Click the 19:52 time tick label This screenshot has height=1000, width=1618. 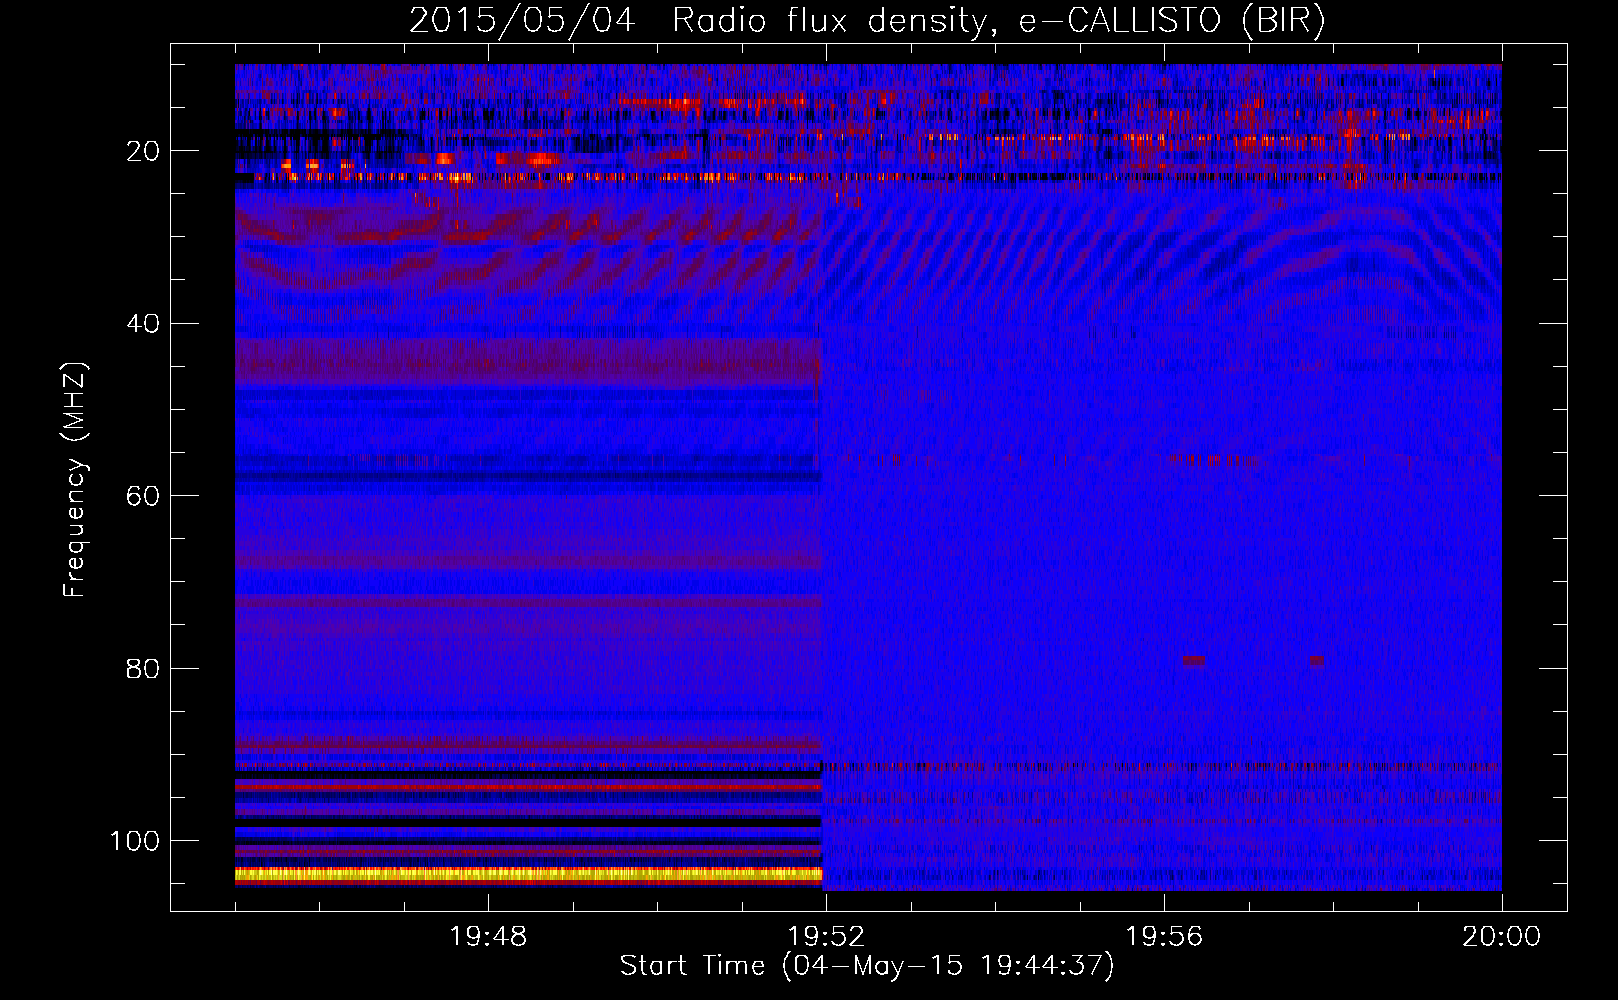click(826, 937)
